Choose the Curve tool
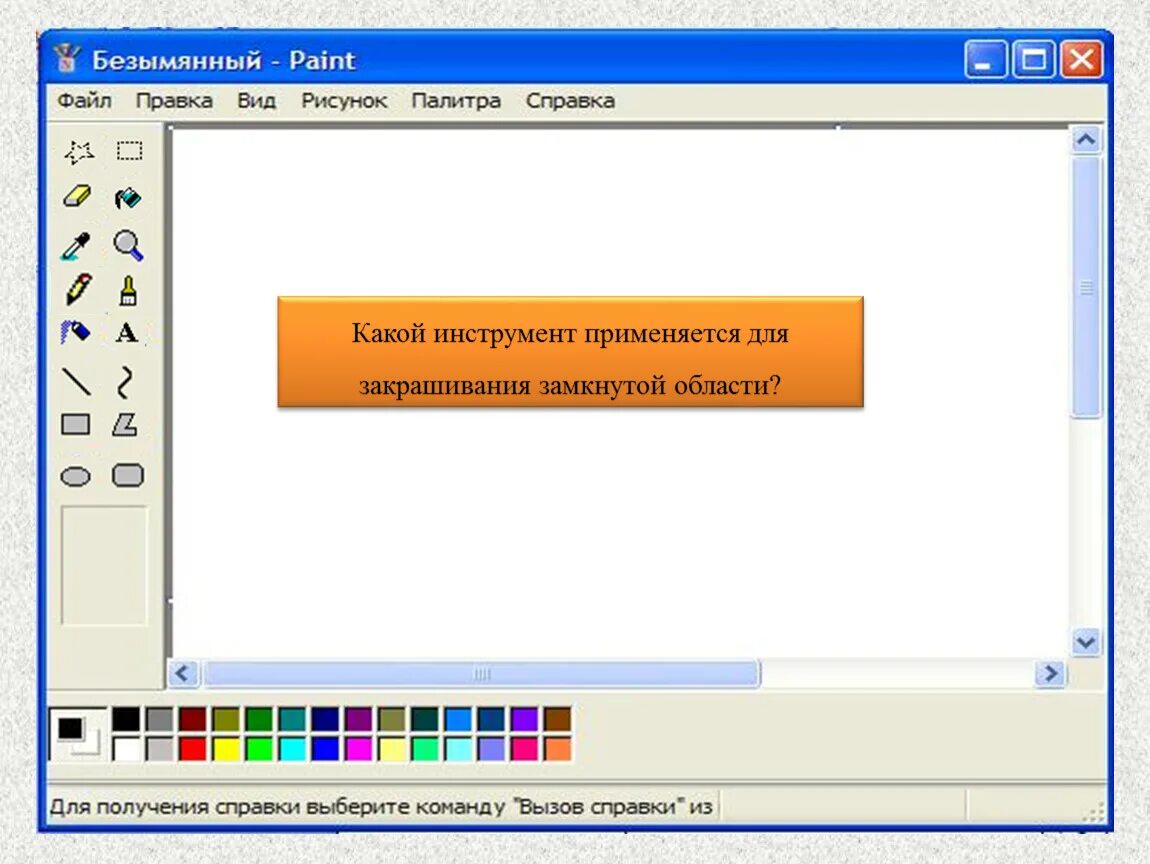1150x864 pixels. [x=125, y=382]
